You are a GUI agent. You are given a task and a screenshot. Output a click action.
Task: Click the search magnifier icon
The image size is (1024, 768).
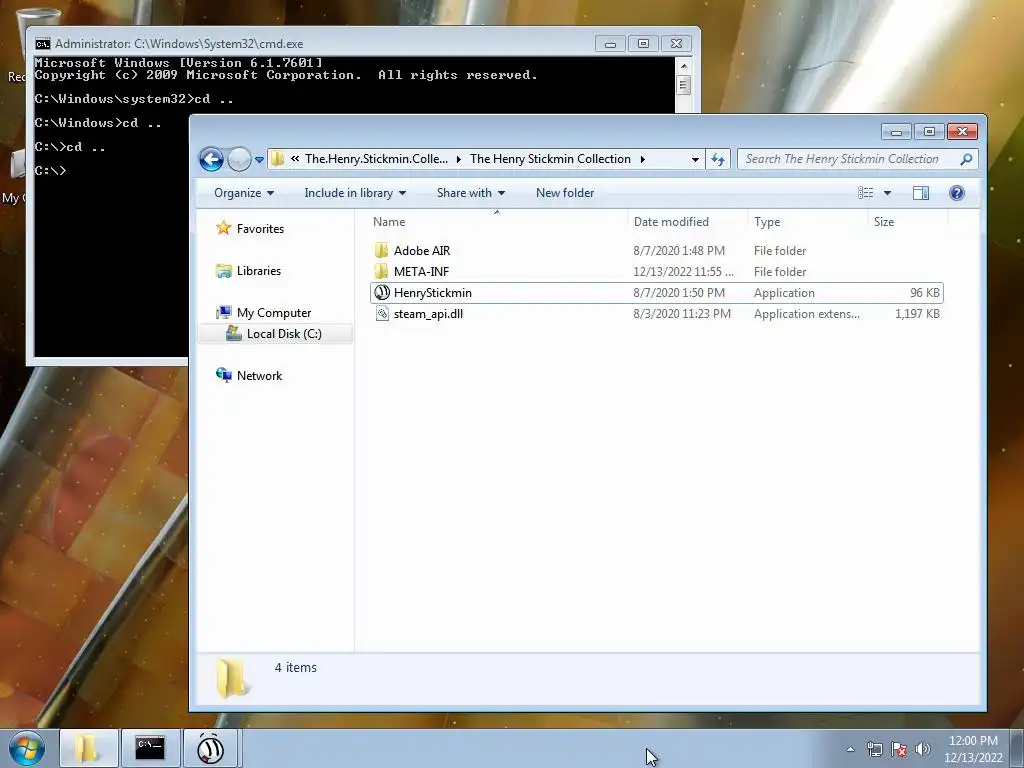click(x=967, y=159)
